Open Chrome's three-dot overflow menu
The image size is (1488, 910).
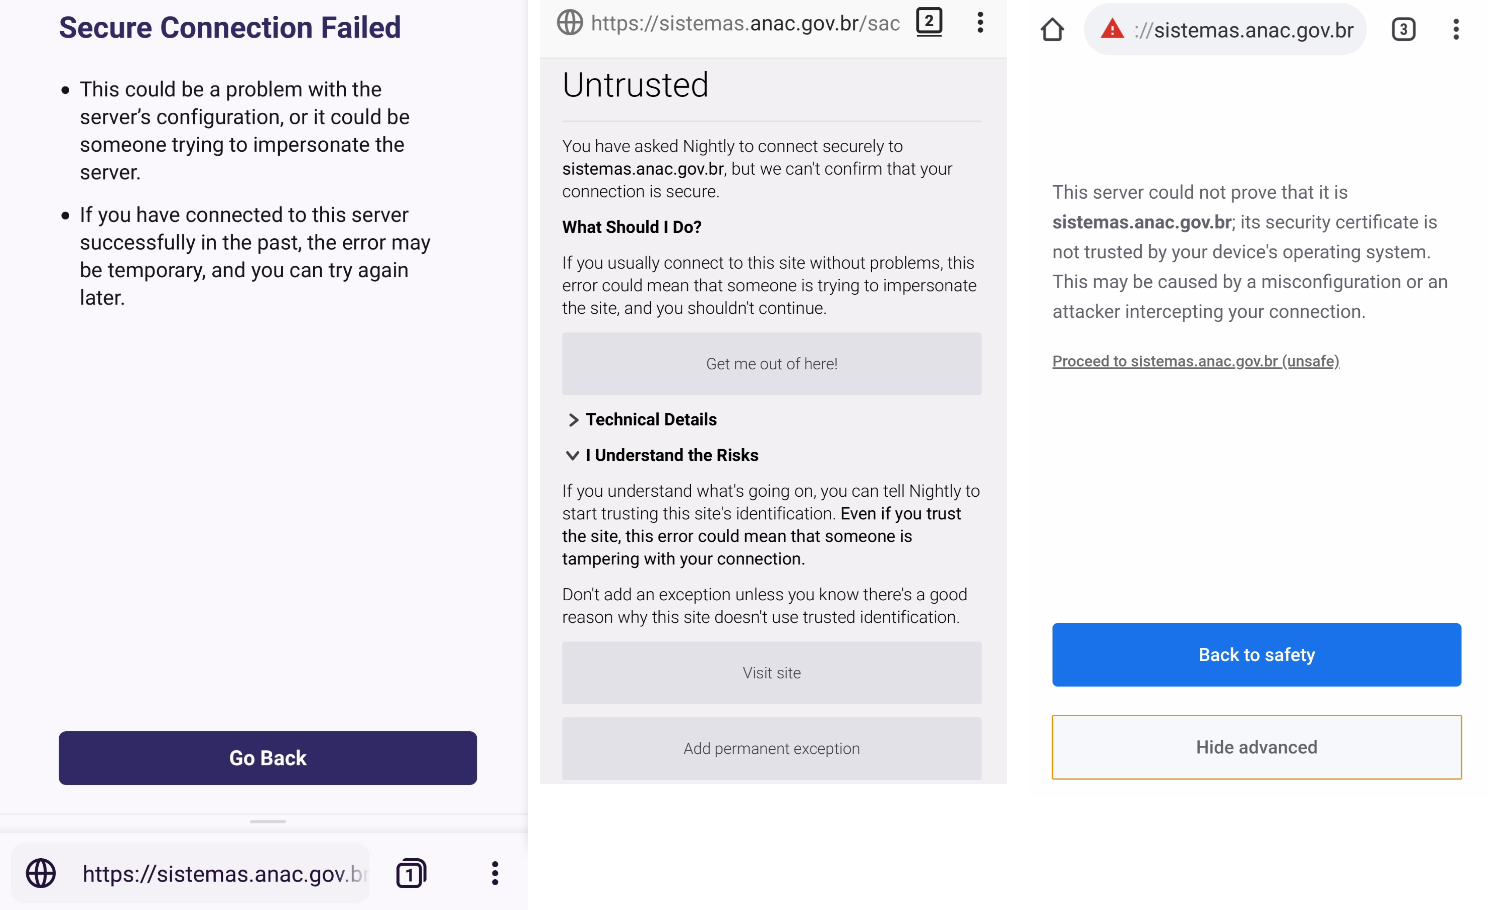pos(1456,29)
